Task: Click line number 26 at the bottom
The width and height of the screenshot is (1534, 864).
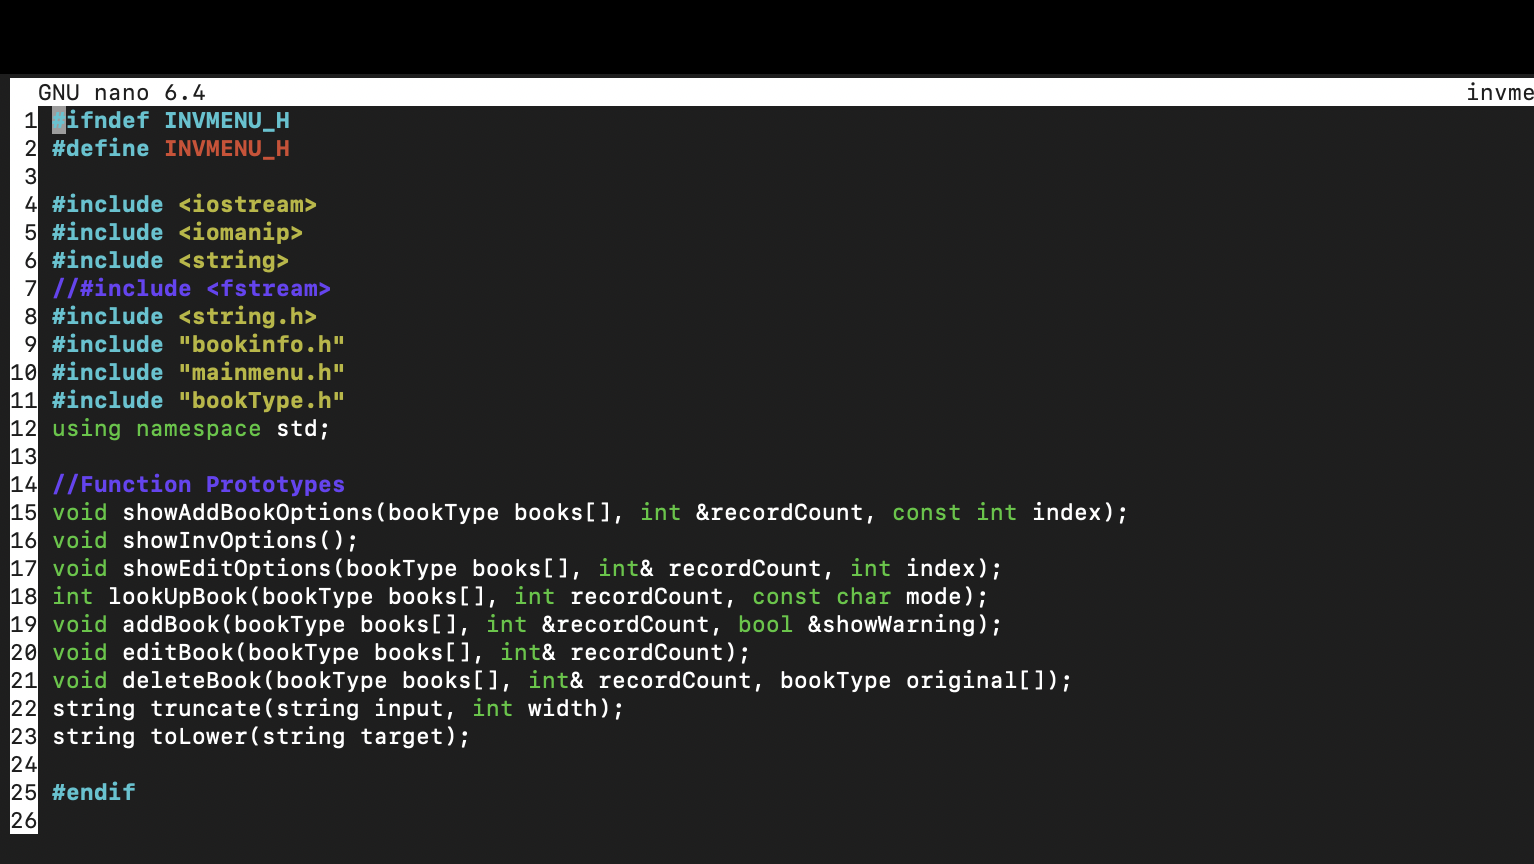Action: (25, 820)
